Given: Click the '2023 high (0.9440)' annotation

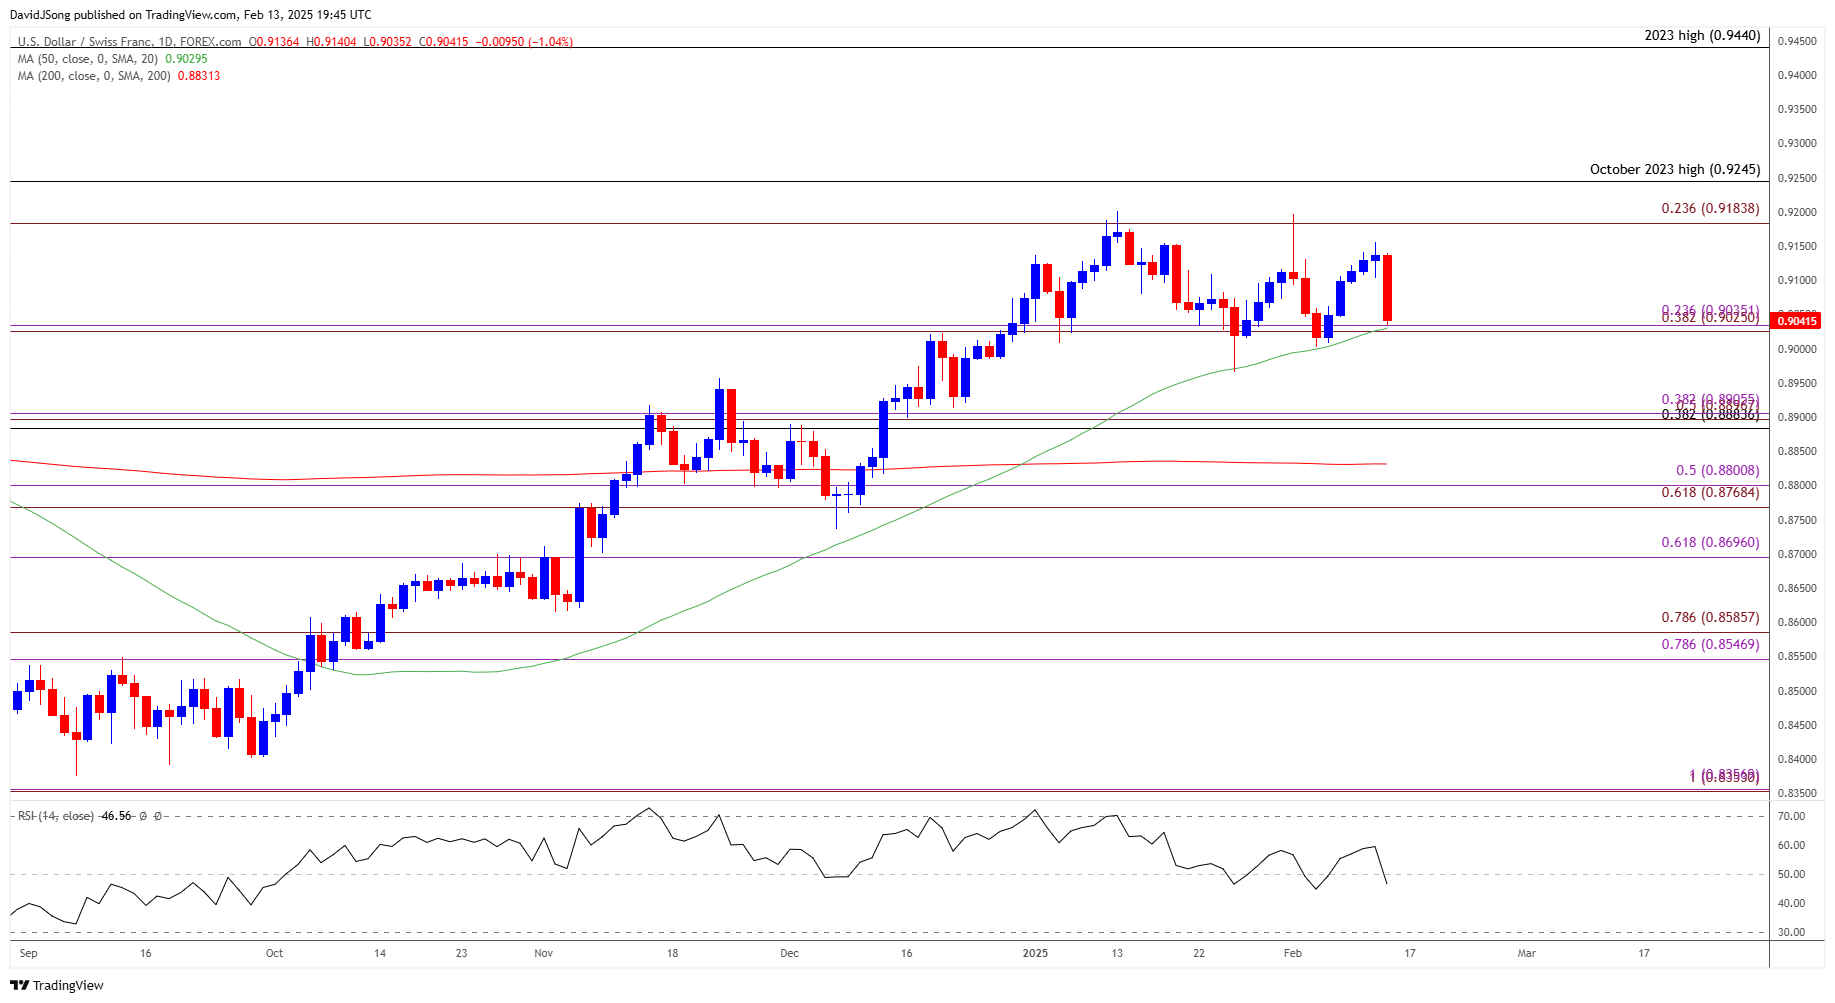Looking at the screenshot, I should point(1702,35).
